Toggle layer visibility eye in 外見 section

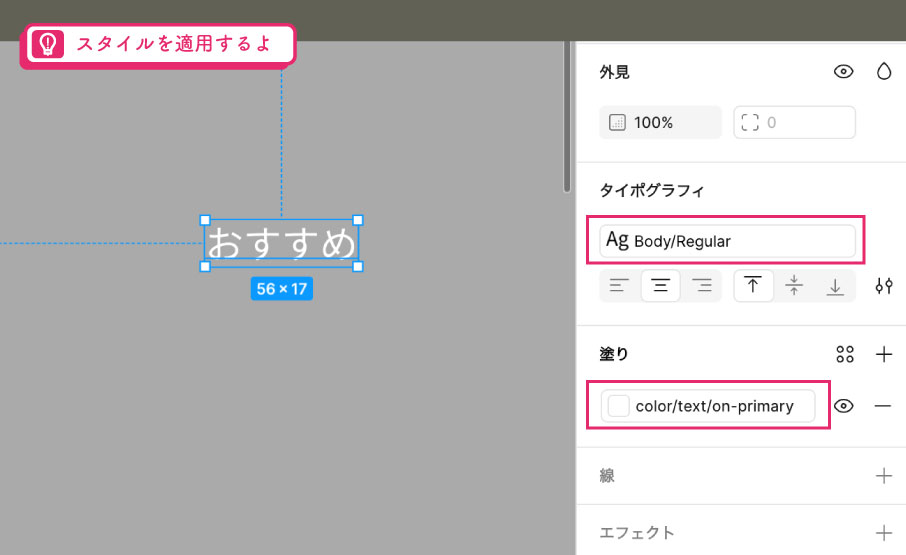point(844,72)
